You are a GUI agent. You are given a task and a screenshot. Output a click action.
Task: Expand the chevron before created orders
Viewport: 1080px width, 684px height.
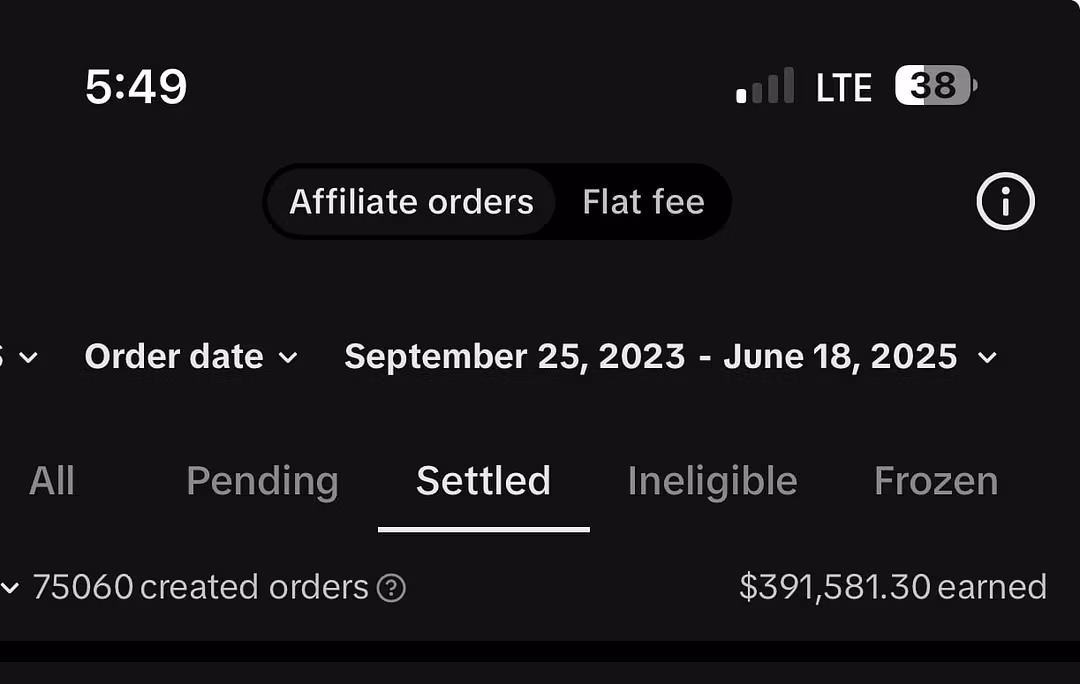coord(10,588)
